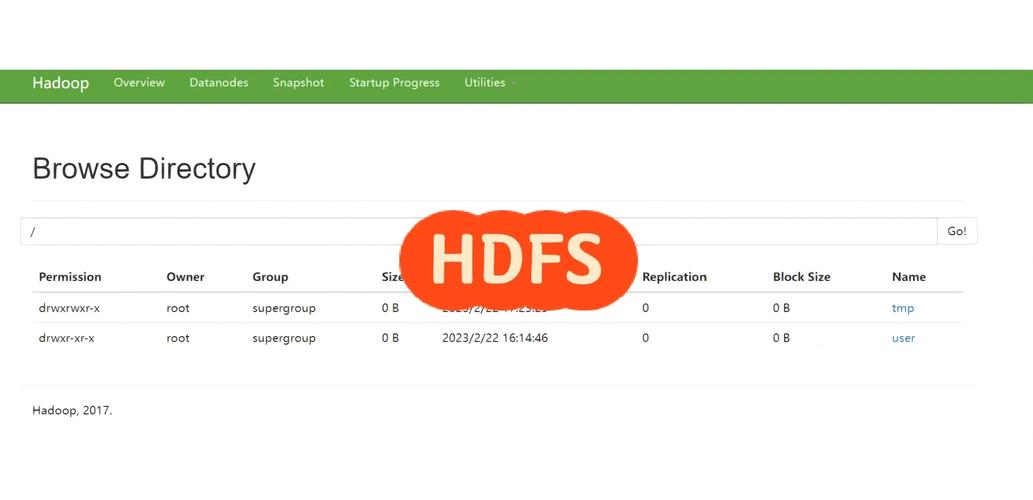Select the Owner column header
The width and height of the screenshot is (1033, 500).
pos(185,277)
